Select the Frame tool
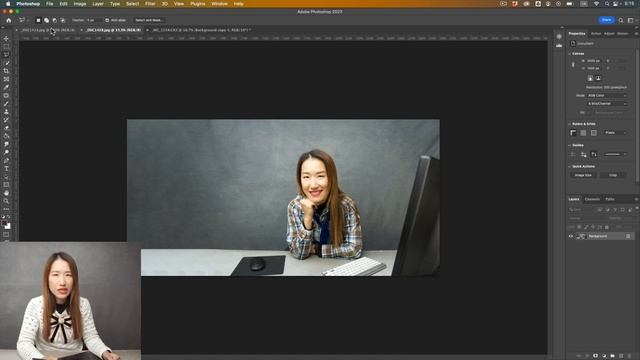The image size is (640, 360). pos(6,79)
